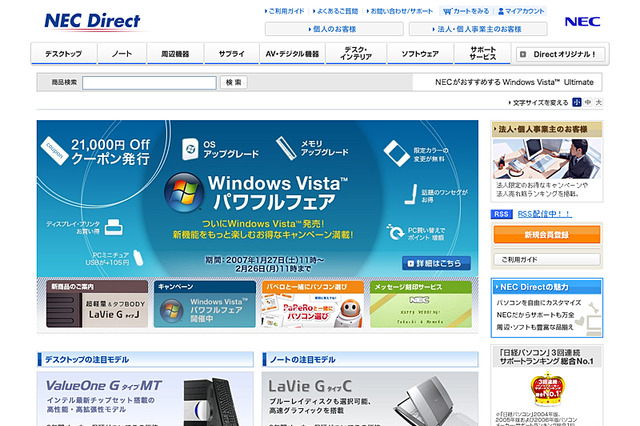Open the お問い合わせ/サポート link
Screen dimensions: 640x426
(400, 11)
